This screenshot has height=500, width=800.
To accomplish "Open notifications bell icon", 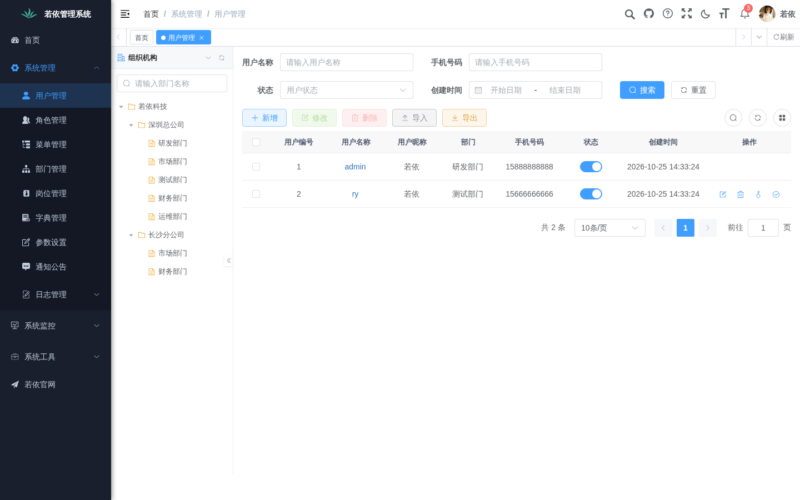I will 744,14.
